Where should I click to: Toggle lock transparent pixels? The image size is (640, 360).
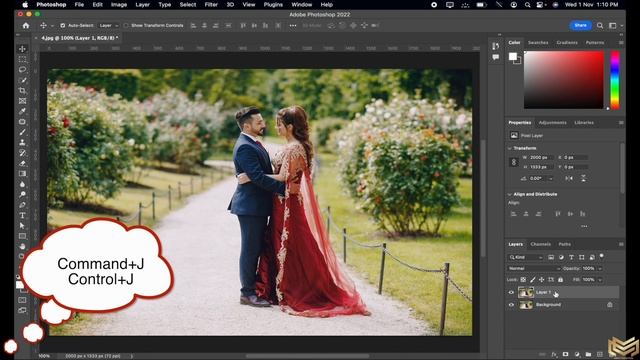523,280
